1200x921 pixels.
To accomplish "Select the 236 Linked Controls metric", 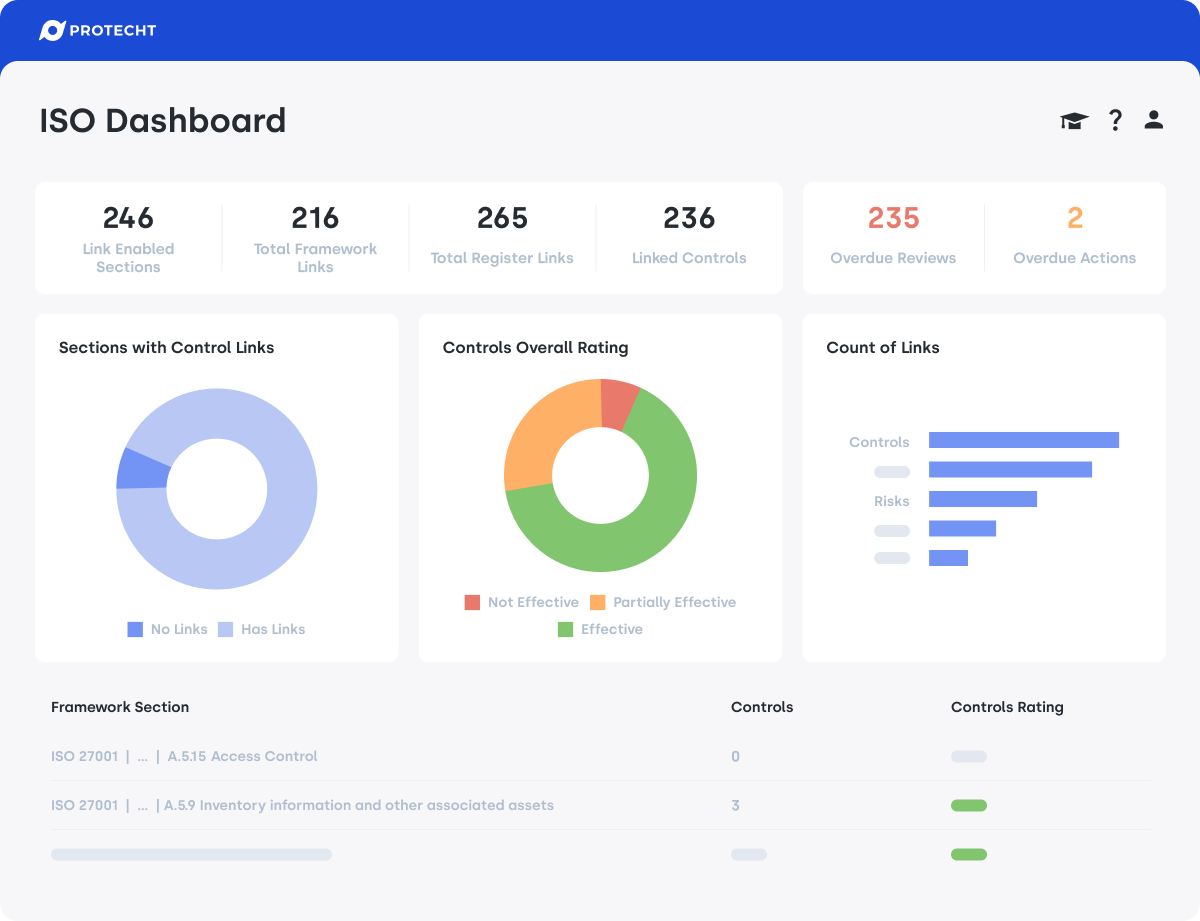I will 689,237.
